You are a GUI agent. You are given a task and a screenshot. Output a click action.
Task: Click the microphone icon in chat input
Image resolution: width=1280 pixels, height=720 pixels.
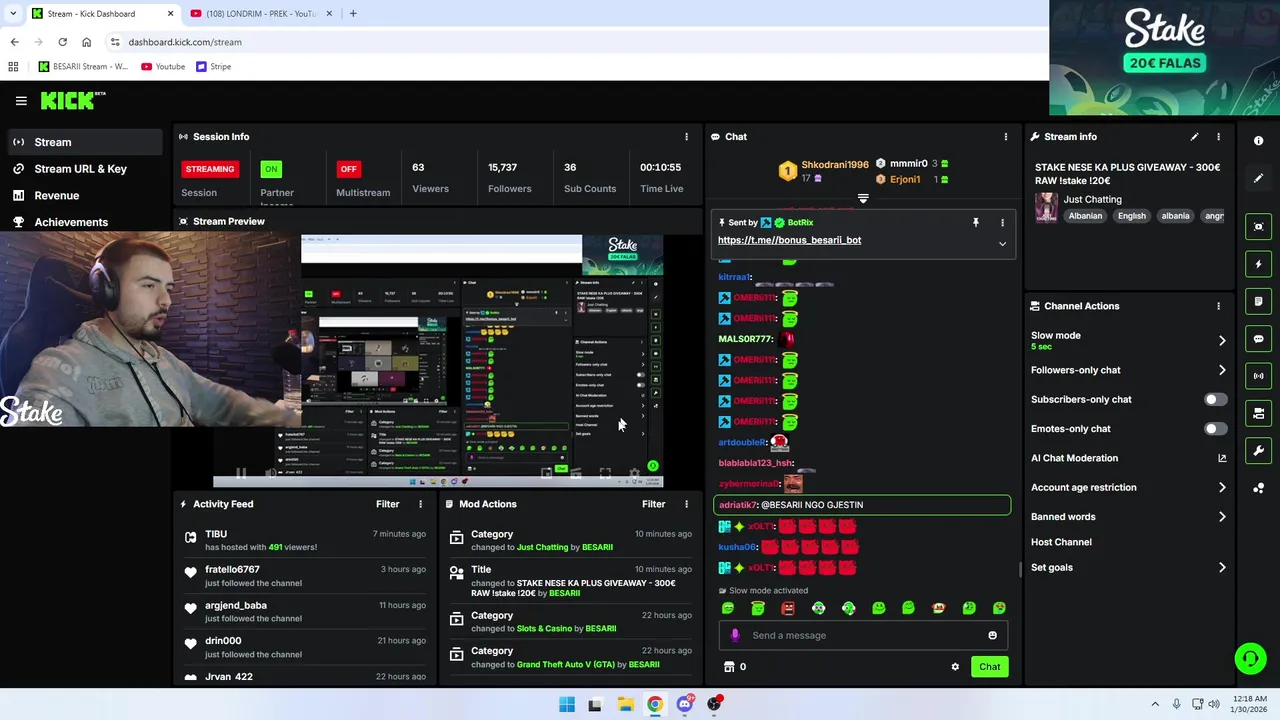tap(735, 635)
